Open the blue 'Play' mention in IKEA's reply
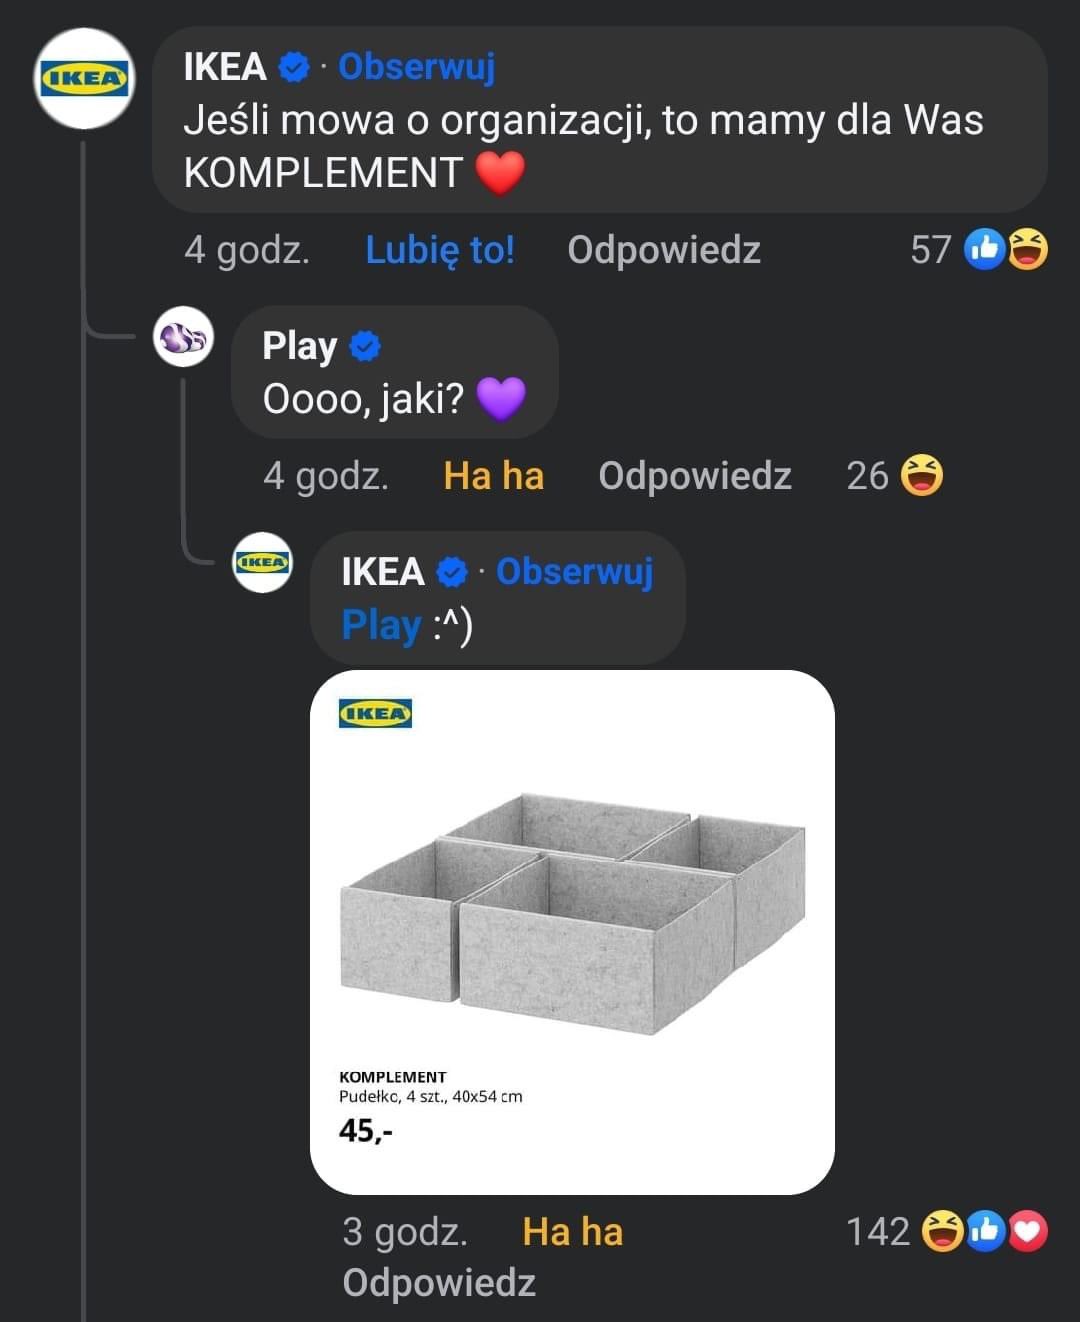 [x=381, y=625]
